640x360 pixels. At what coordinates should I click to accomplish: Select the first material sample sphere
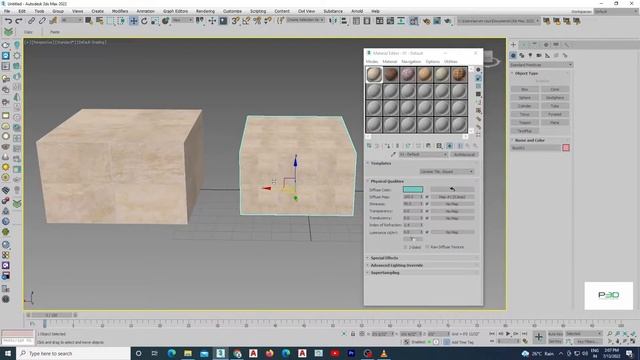tap(373, 75)
